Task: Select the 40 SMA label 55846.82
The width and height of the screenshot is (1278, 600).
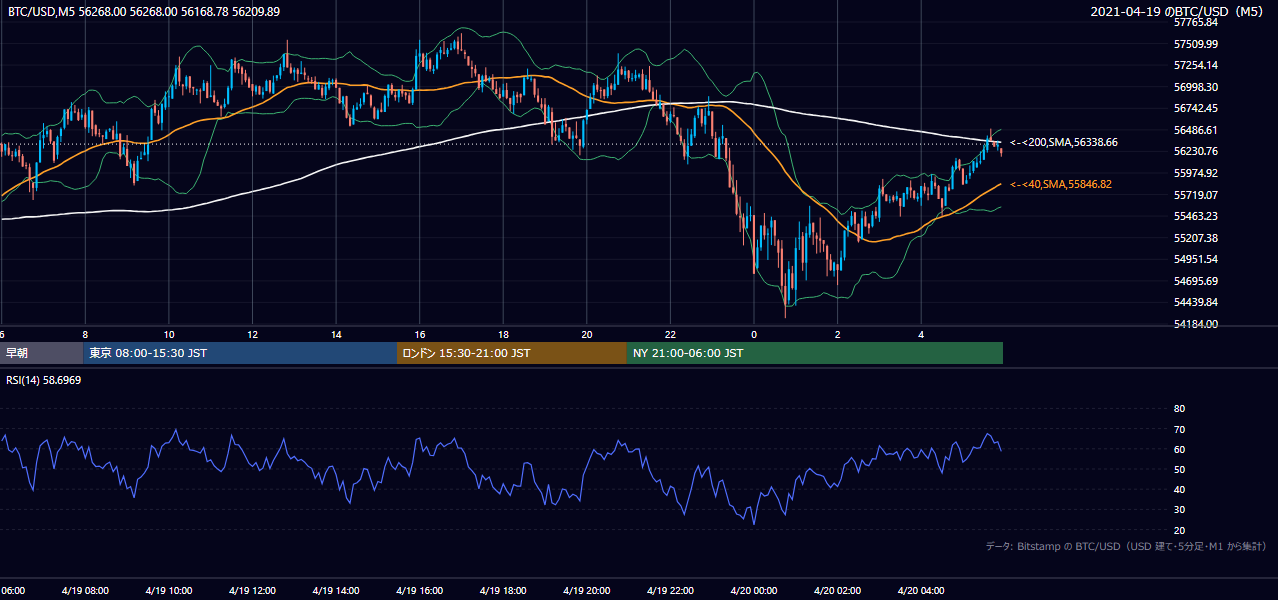Action: pos(1061,185)
